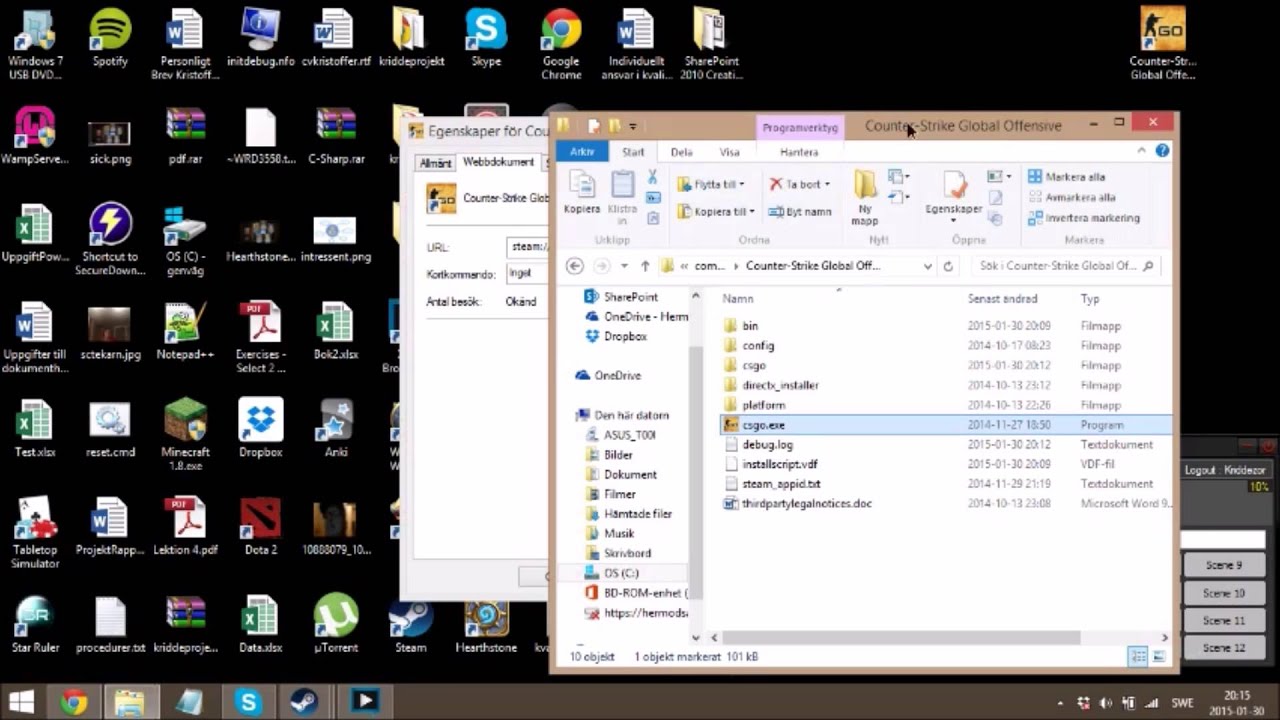Viewport: 1280px width, 720px height.
Task: Open the Allmänt tab in Egenskaper dialog
Action: [x=435, y=163]
